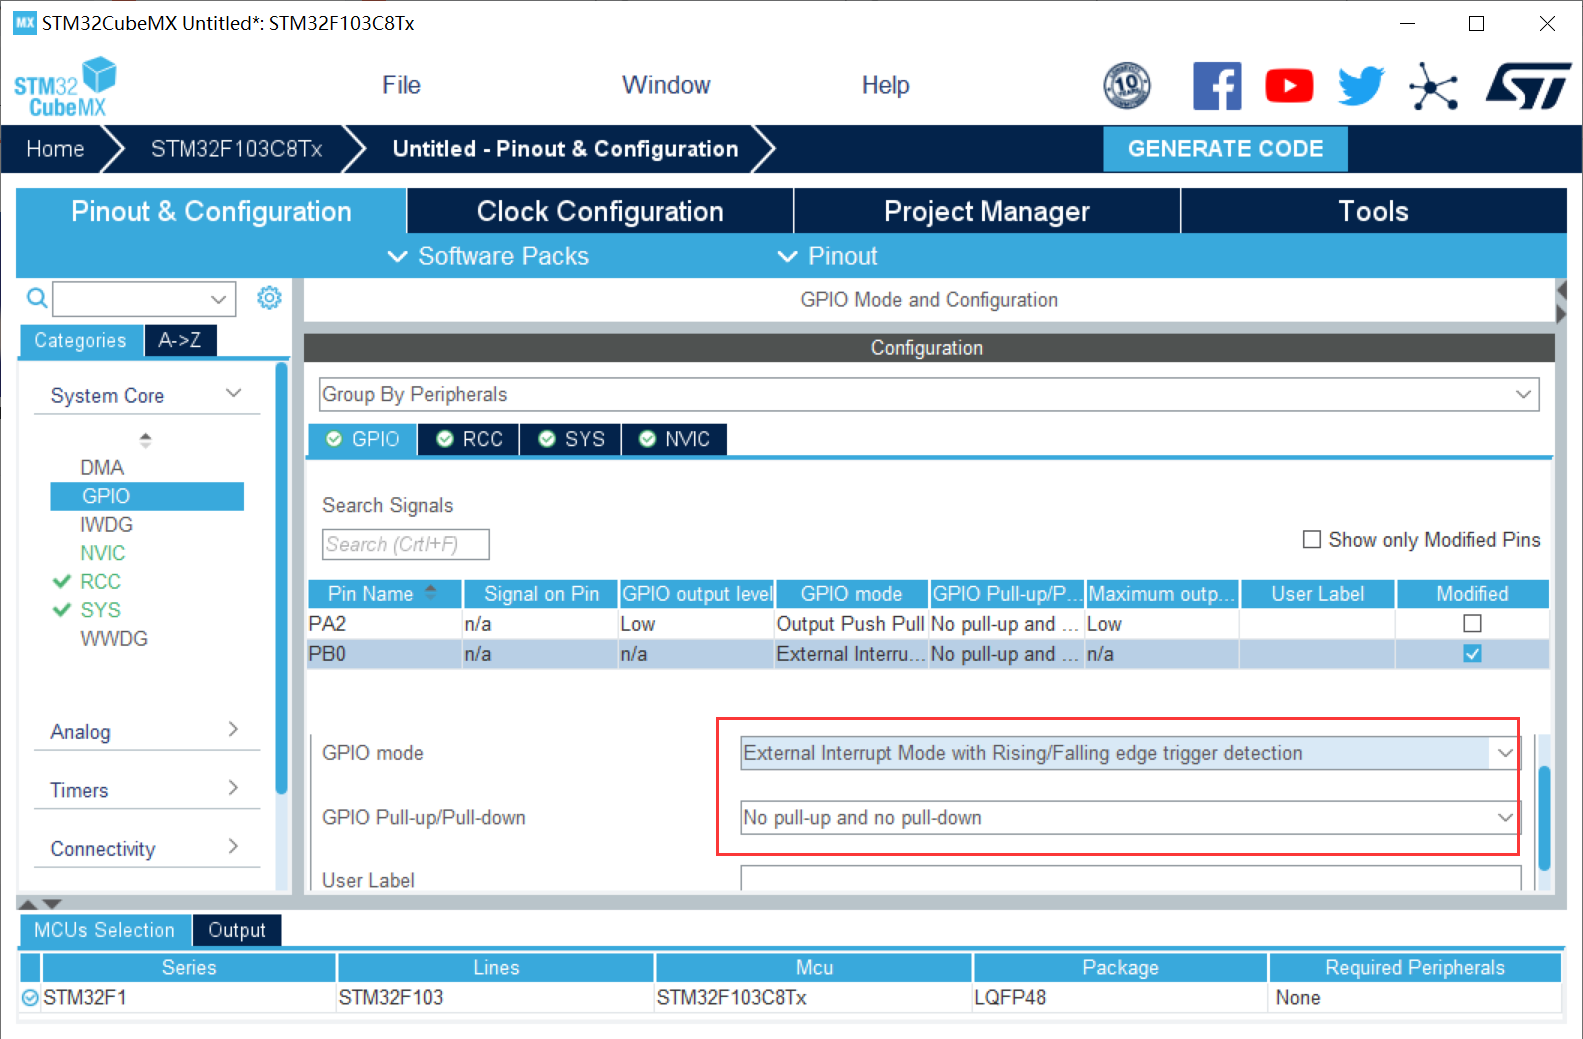Select the Categories tab
This screenshot has width=1583, height=1039.
80,340
